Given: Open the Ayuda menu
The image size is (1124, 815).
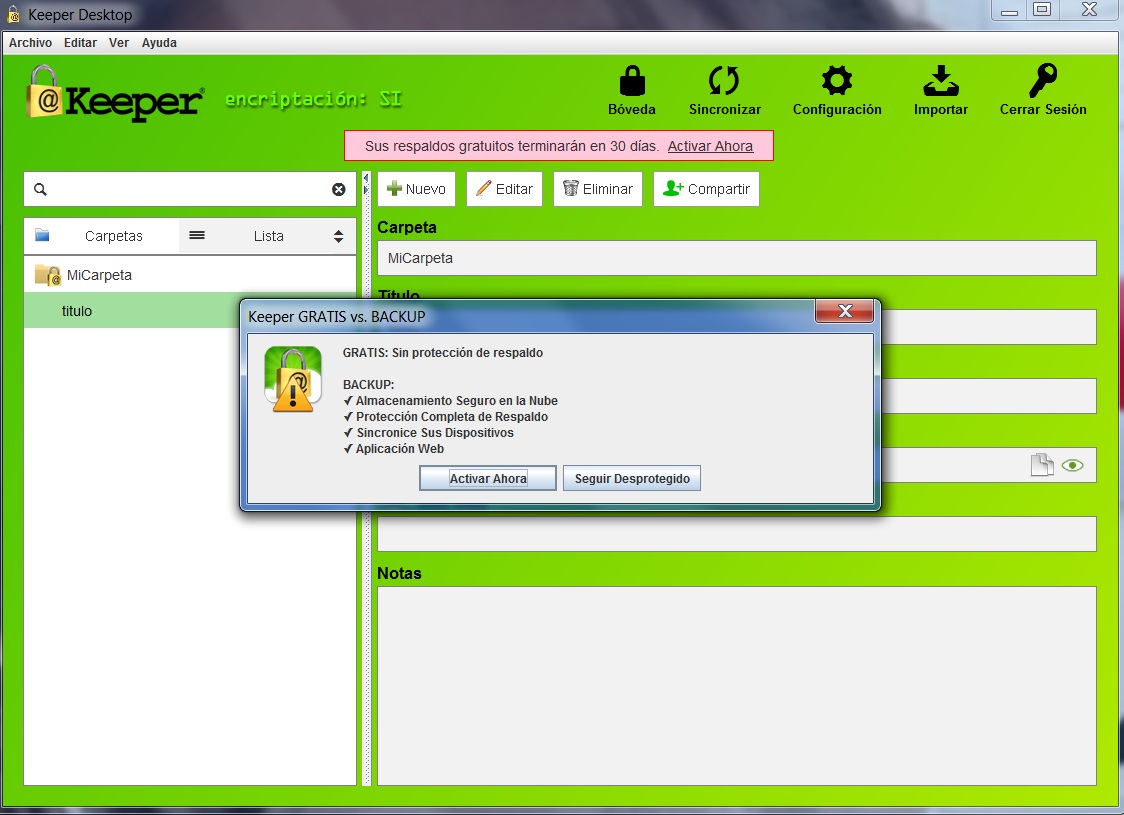Looking at the screenshot, I should pos(159,42).
